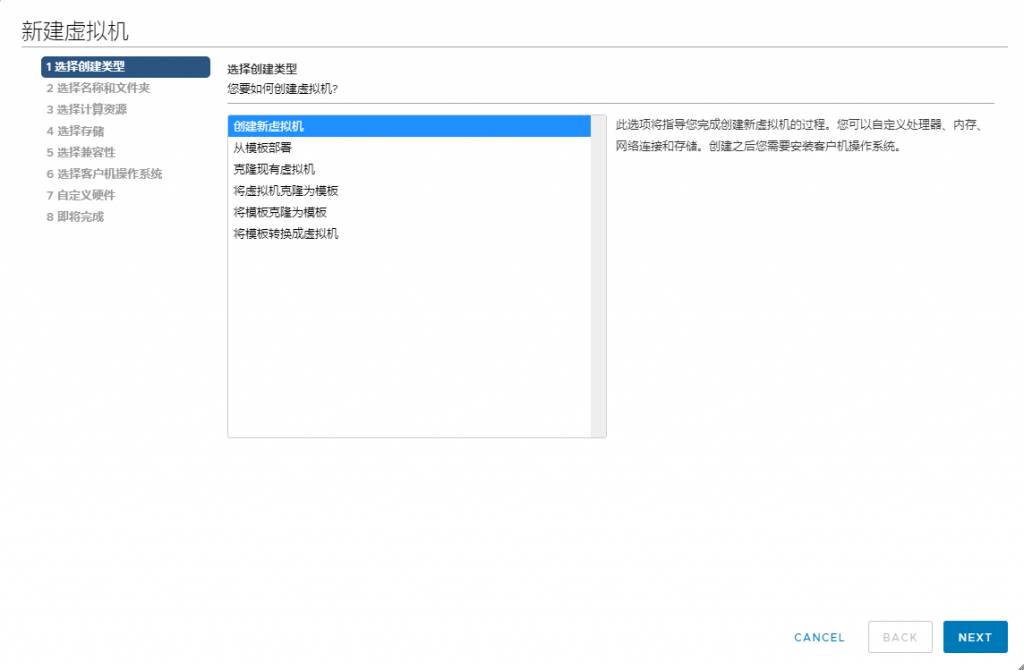Click the BACK button
Image resolution: width=1024 pixels, height=670 pixels.
900,637
